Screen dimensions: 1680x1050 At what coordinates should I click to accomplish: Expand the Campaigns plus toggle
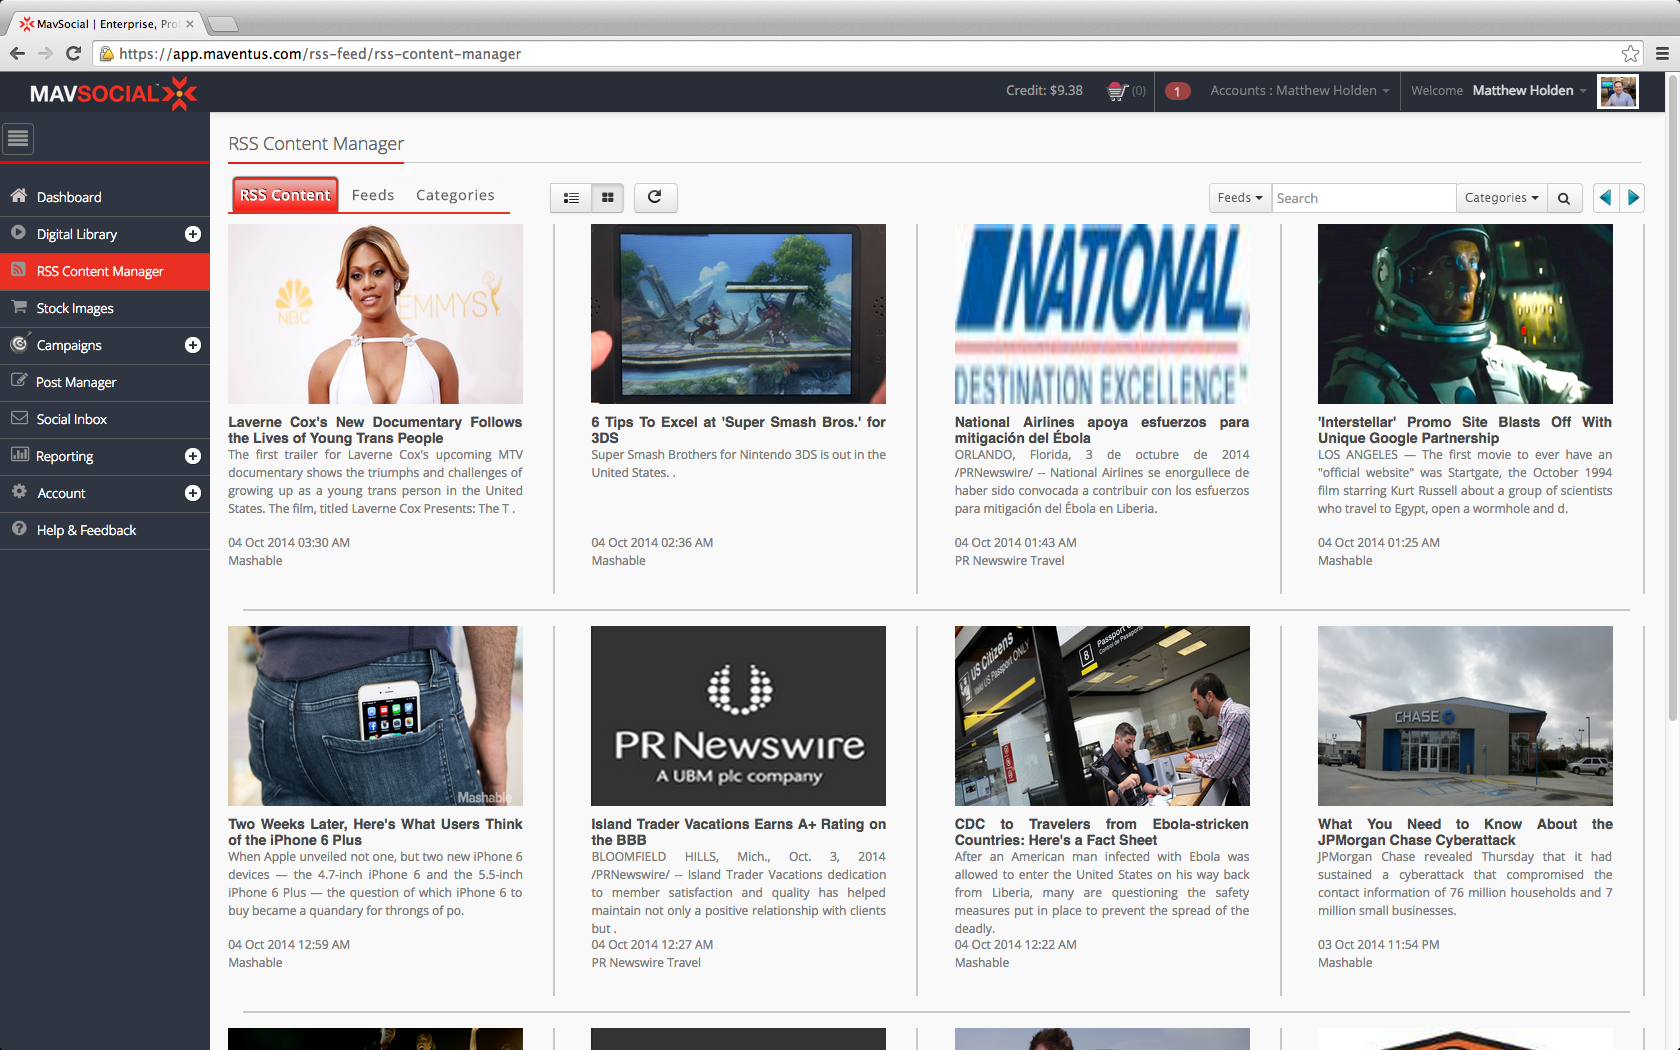click(193, 345)
